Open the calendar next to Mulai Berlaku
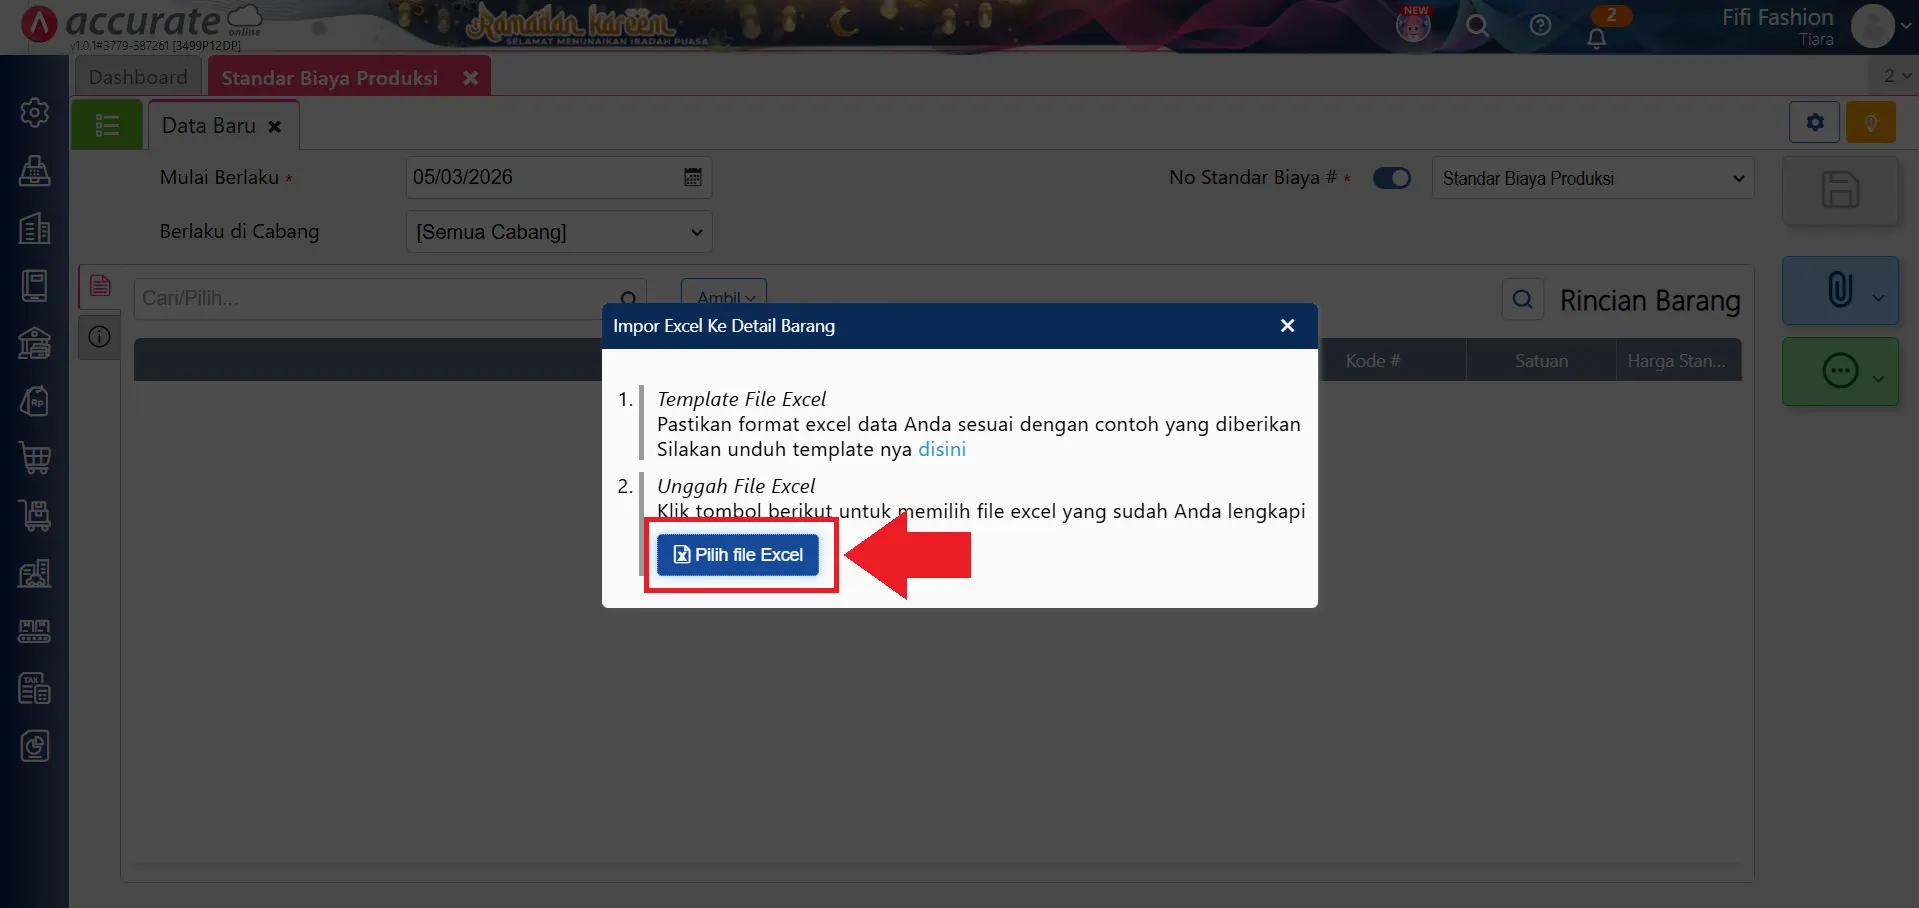Viewport: 1919px width, 908px height. tap(692, 177)
